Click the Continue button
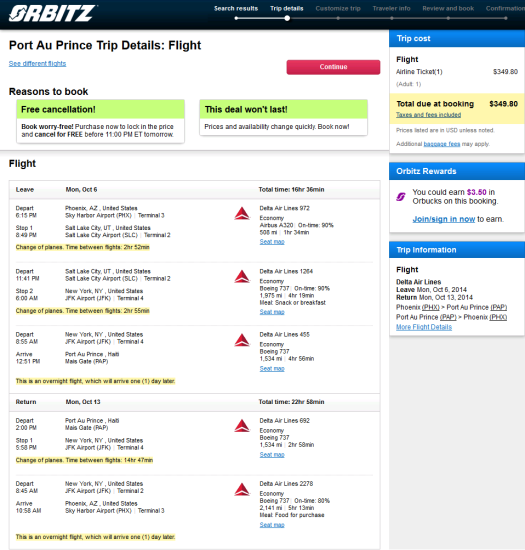The width and height of the screenshot is (525, 550). (x=333, y=67)
